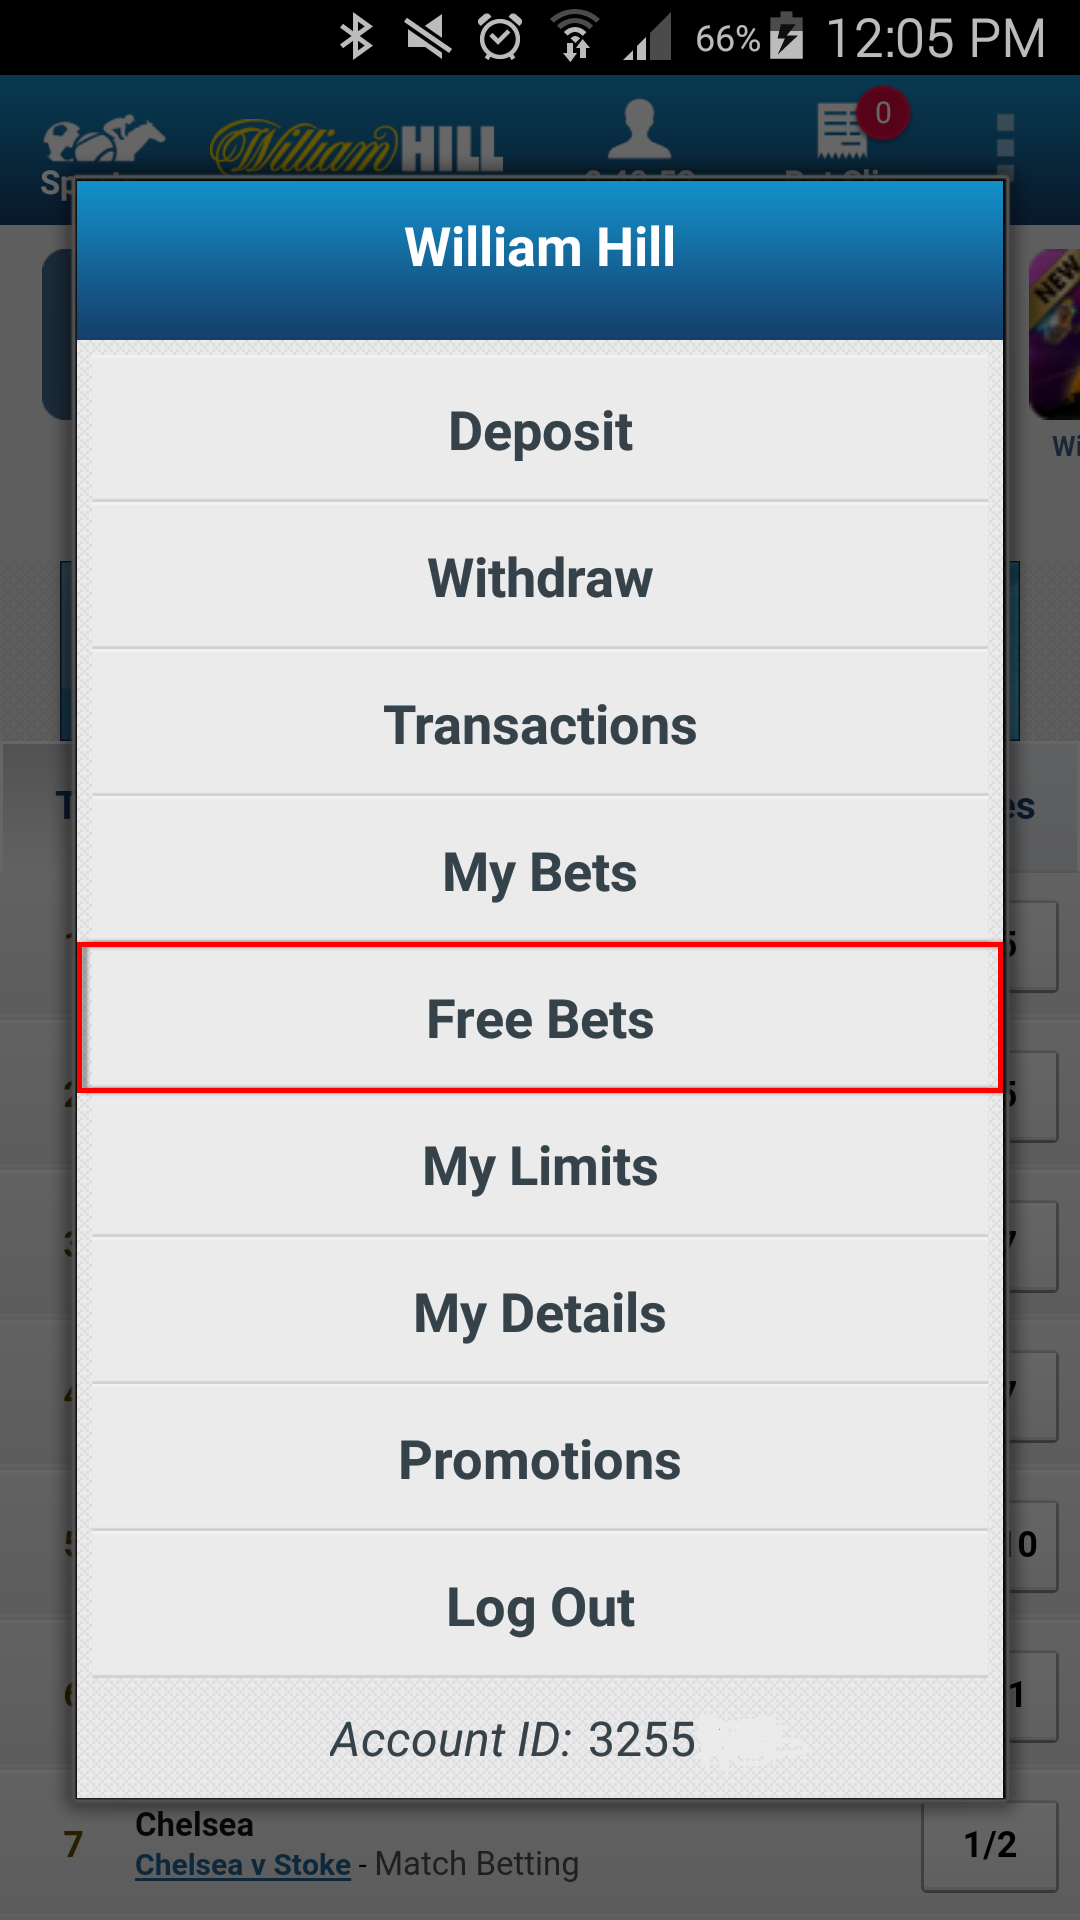
Task: Tap the William Hill logo in header
Action: tap(357, 147)
